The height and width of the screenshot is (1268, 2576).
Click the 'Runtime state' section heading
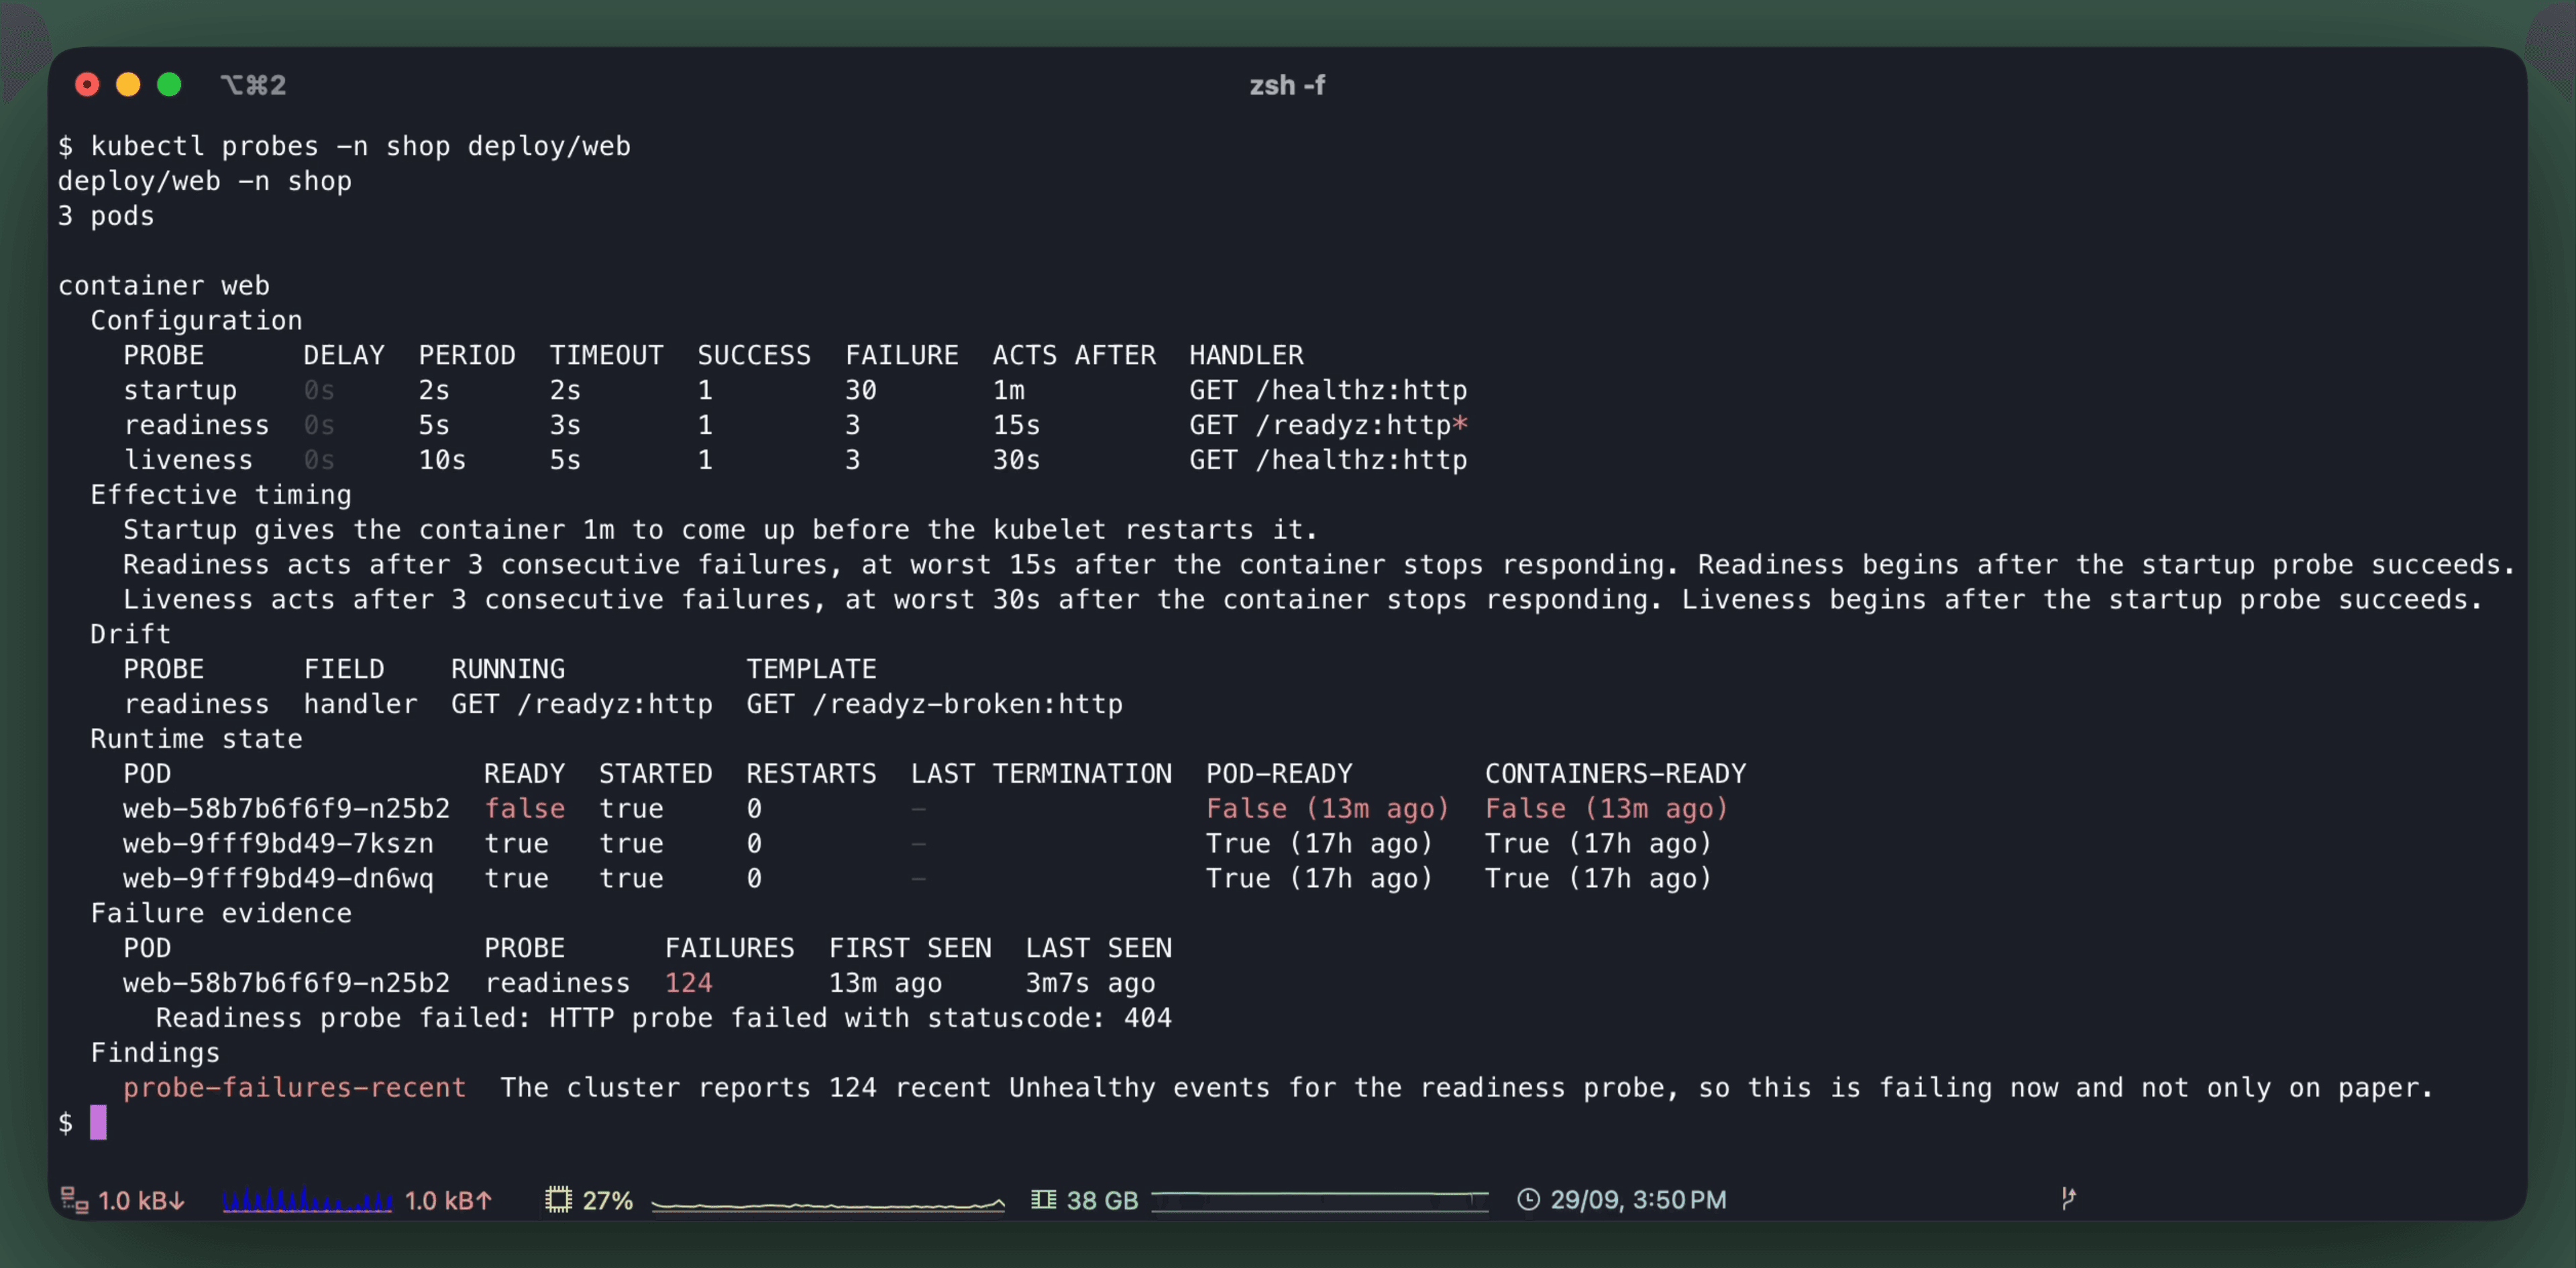196,739
